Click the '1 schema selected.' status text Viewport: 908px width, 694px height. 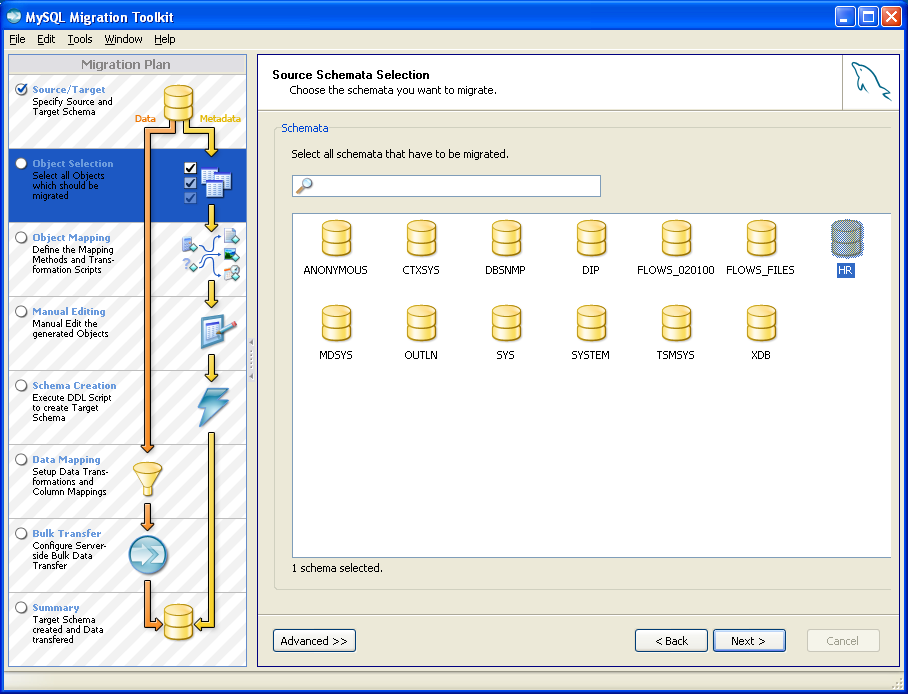[337, 568]
